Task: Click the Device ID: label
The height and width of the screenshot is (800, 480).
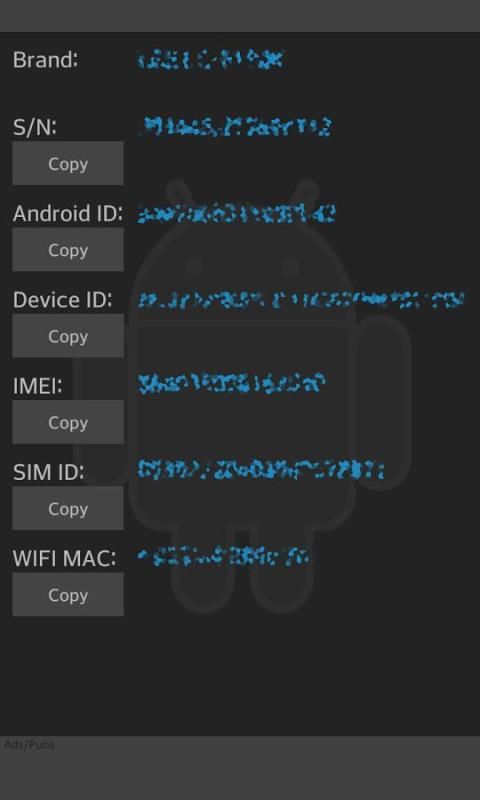Action: 62,299
